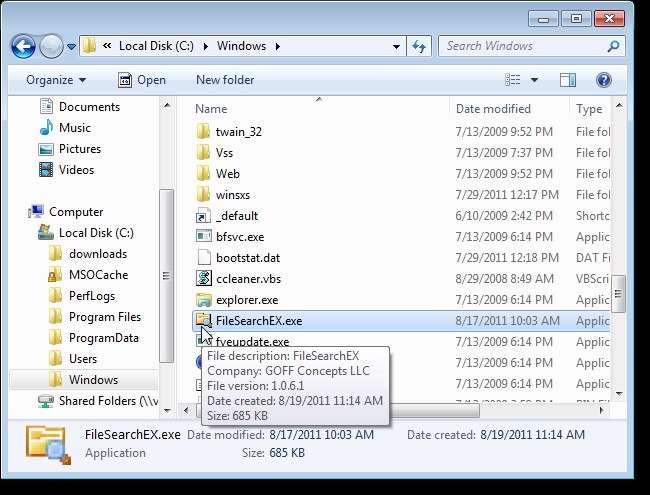
Task: Select the bfsvc.exe application icon
Action: click(204, 236)
